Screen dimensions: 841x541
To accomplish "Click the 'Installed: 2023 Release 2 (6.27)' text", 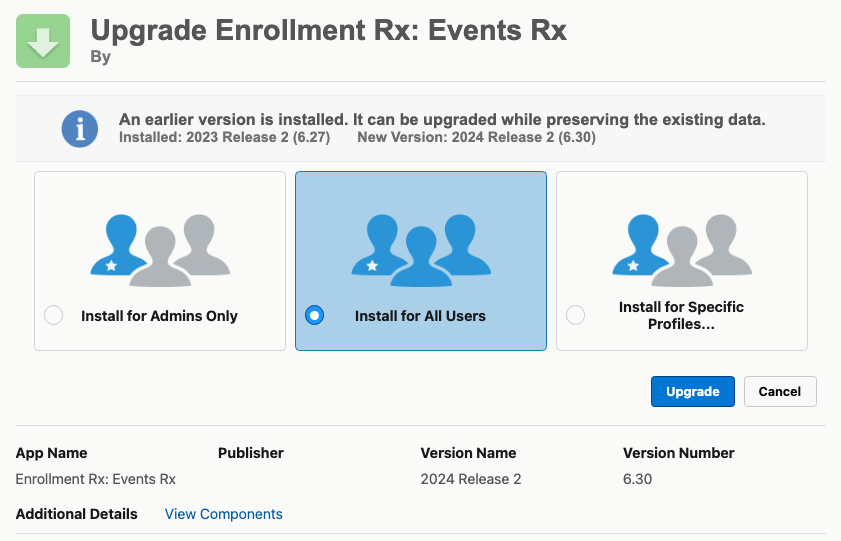I will (x=224, y=138).
